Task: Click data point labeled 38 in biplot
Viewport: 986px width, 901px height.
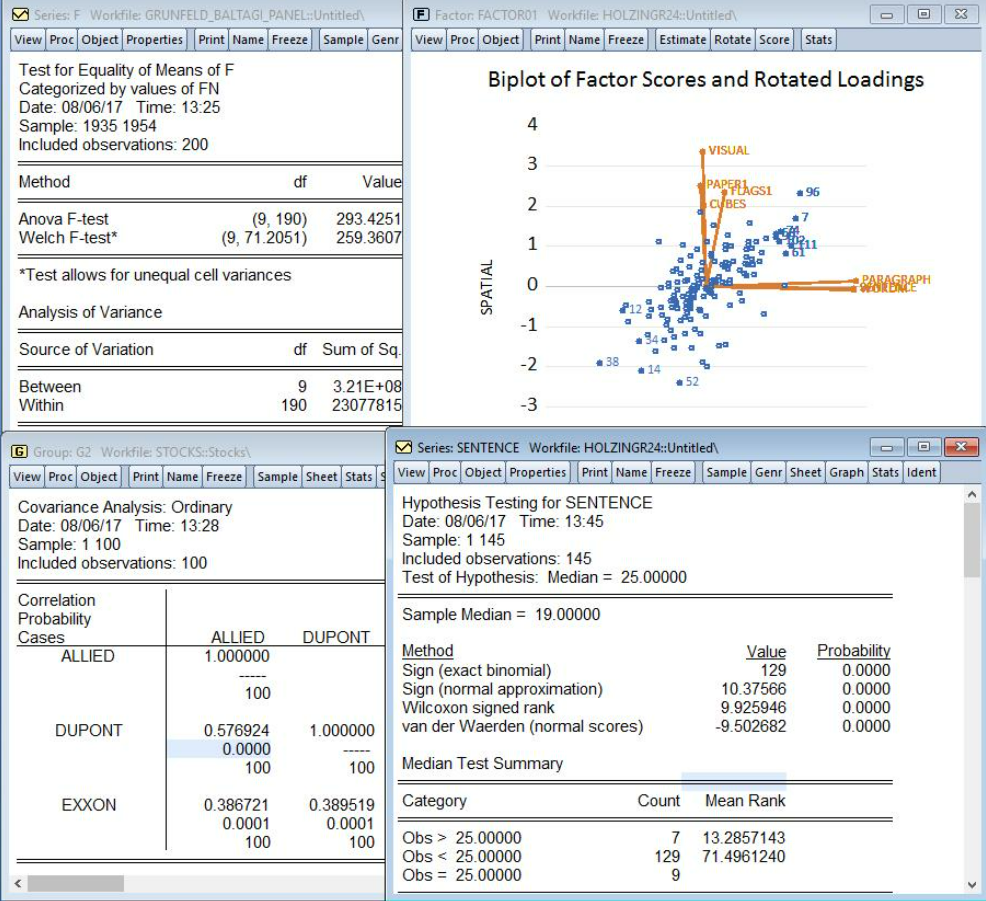Action: [x=599, y=363]
